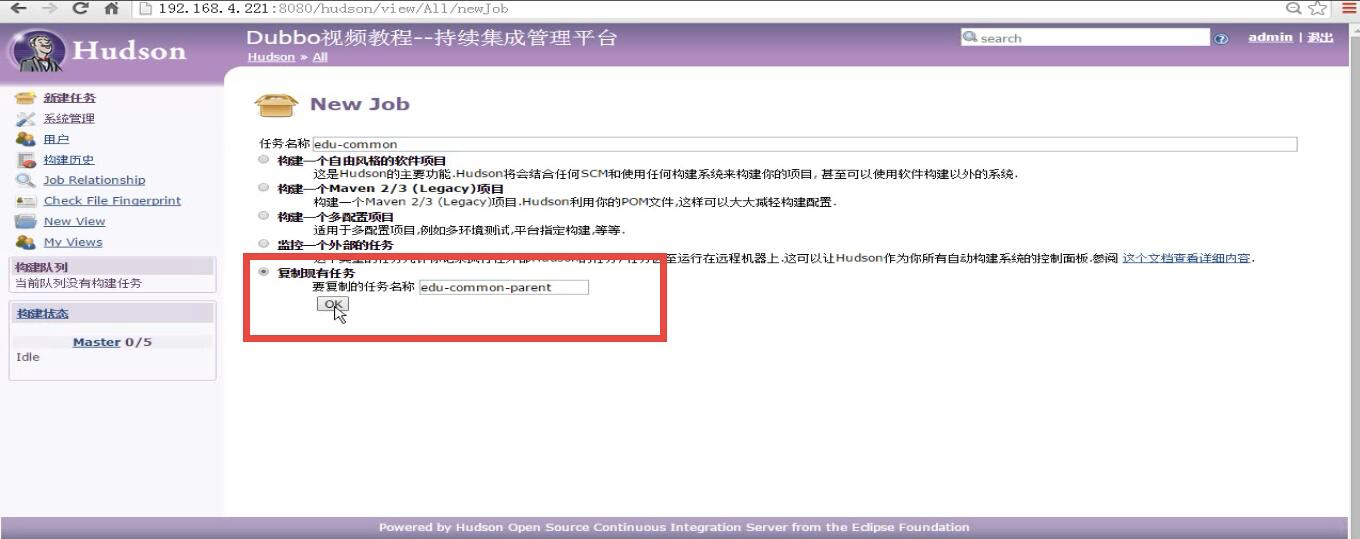
Task: Click the New Job heading
Action: pos(359,104)
